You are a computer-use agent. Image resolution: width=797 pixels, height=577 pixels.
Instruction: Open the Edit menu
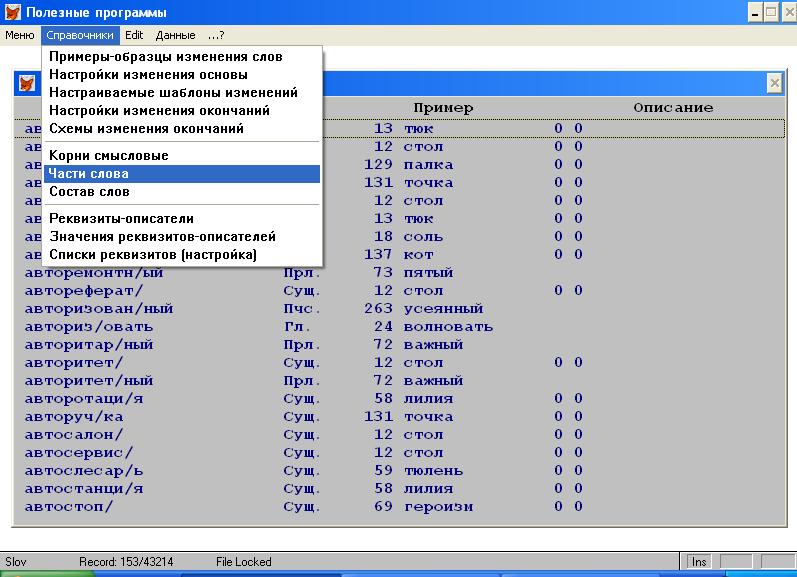pyautogui.click(x=134, y=35)
